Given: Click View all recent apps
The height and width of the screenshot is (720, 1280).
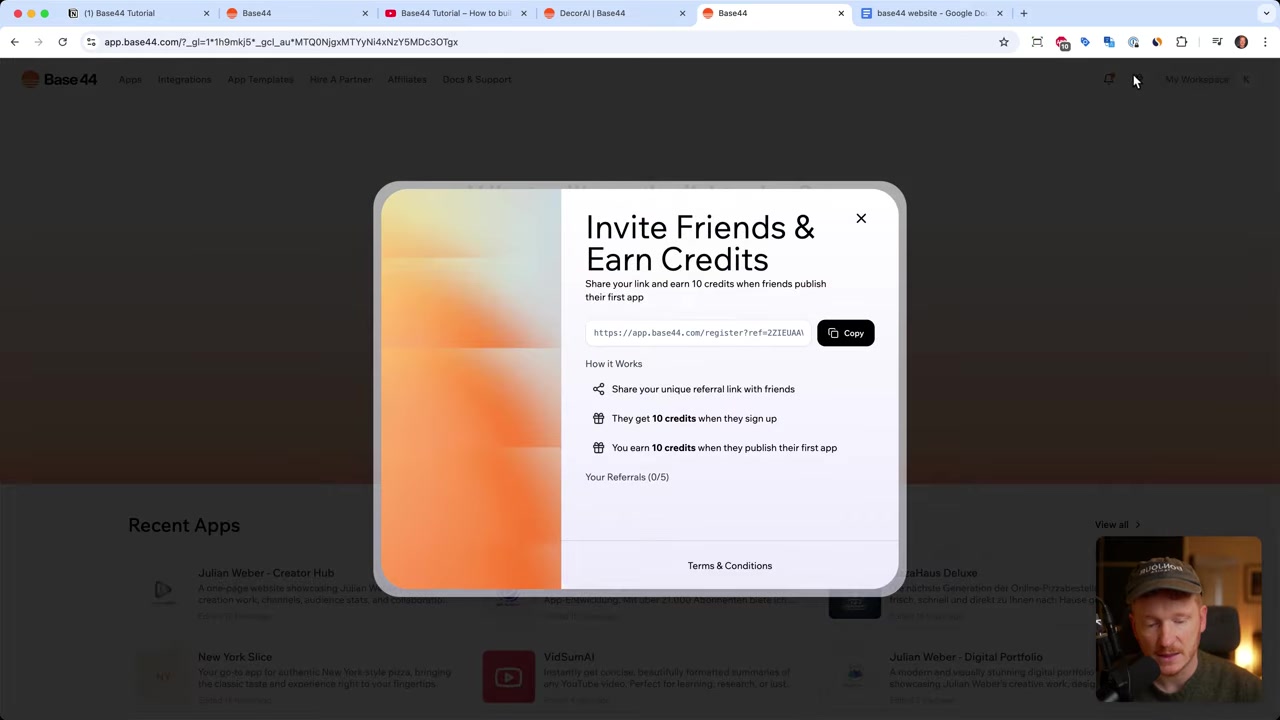Looking at the screenshot, I should pos(1117,525).
